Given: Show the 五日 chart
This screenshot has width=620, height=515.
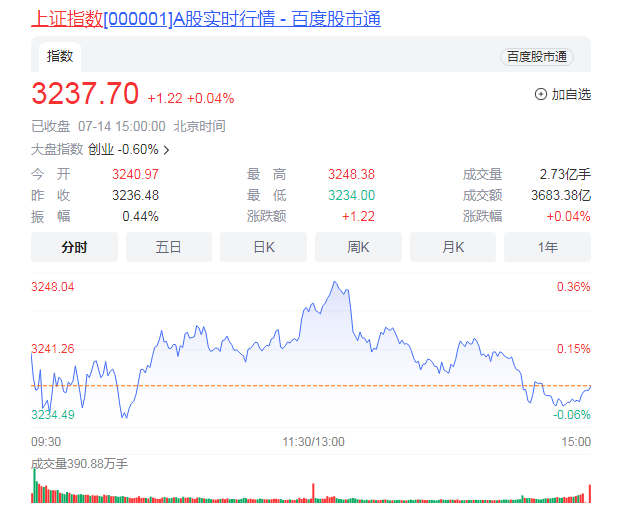Looking at the screenshot, I should click(169, 247).
